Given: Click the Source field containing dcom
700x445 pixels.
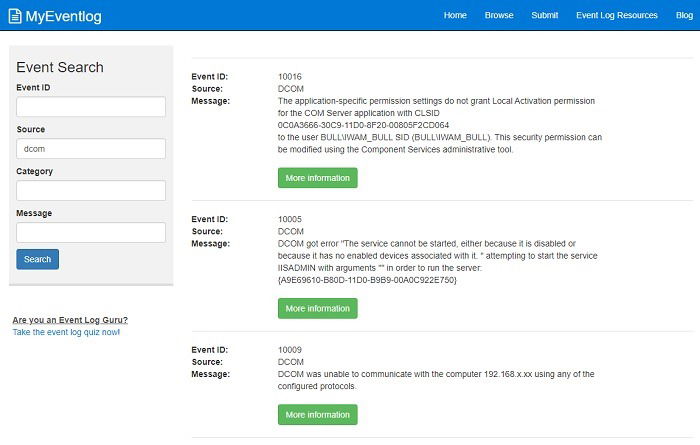Looking at the screenshot, I should pyautogui.click(x=91, y=149).
